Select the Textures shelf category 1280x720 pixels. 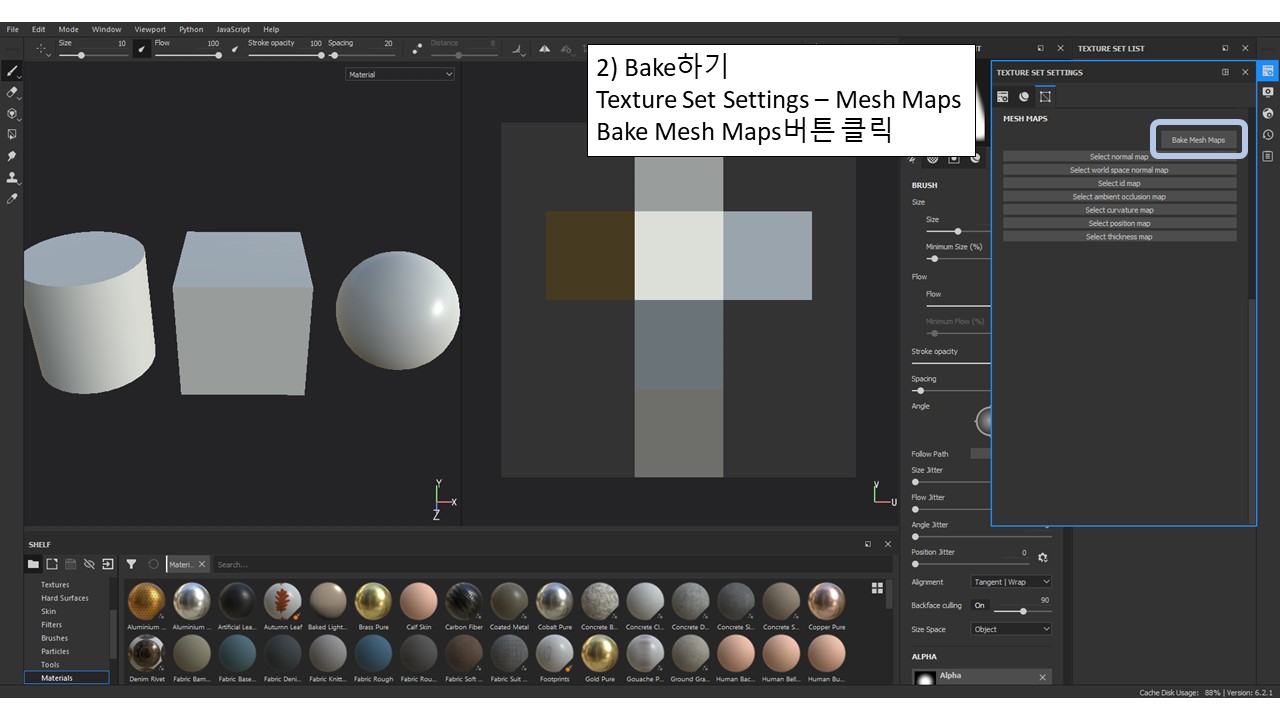click(x=55, y=585)
